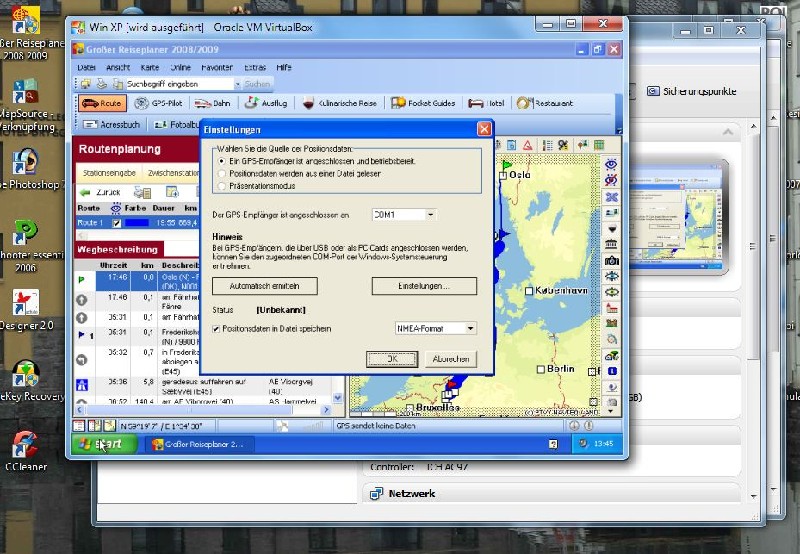Open the Adressbuch address book
This screenshot has height=554, width=800.
pyautogui.click(x=113, y=125)
